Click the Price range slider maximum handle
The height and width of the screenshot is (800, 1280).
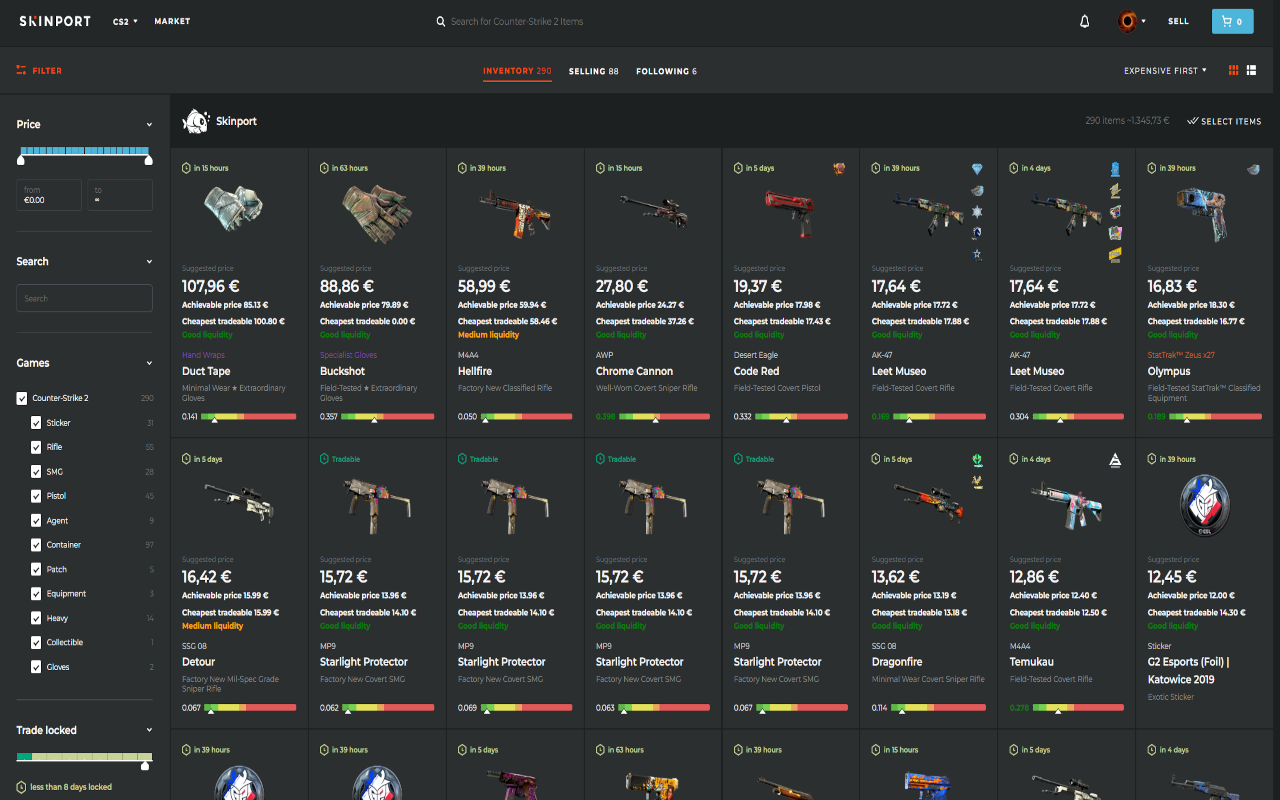149,159
